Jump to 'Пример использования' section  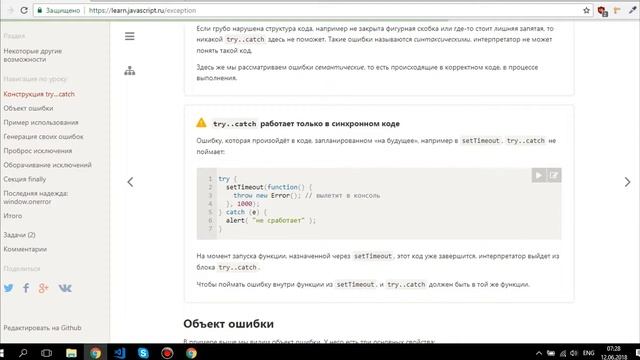[41, 122]
